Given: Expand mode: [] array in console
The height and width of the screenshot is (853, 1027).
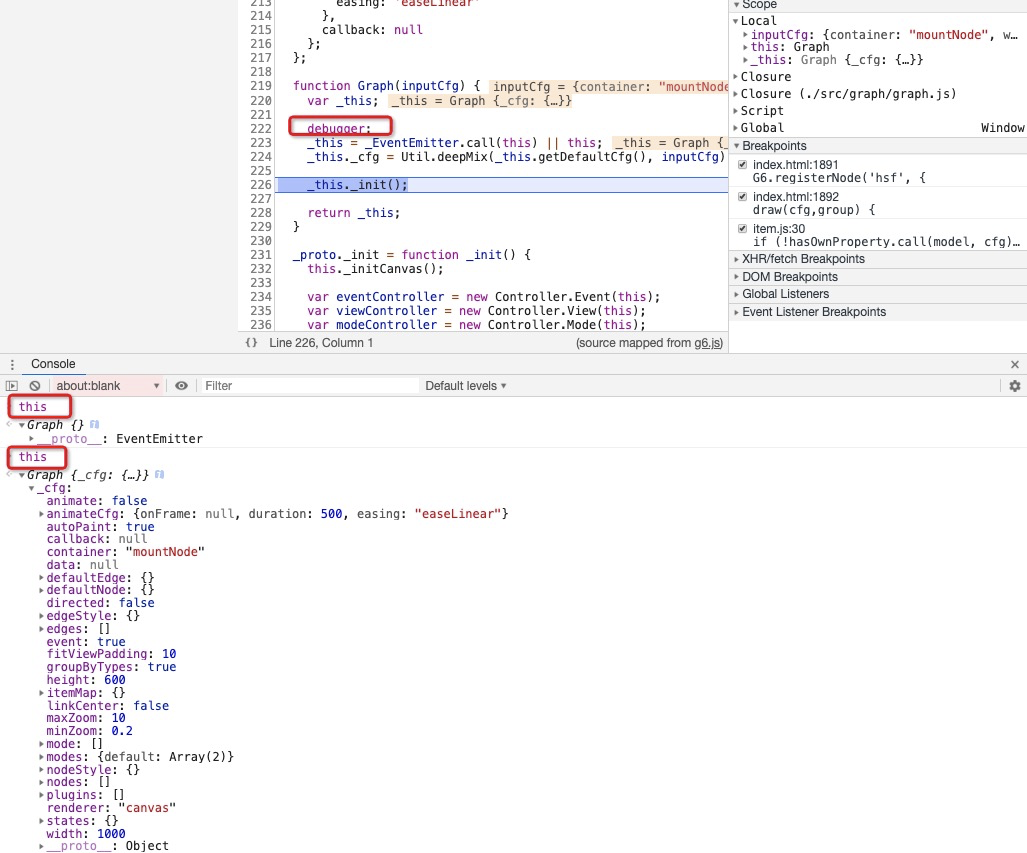Looking at the screenshot, I should pyautogui.click(x=41, y=744).
